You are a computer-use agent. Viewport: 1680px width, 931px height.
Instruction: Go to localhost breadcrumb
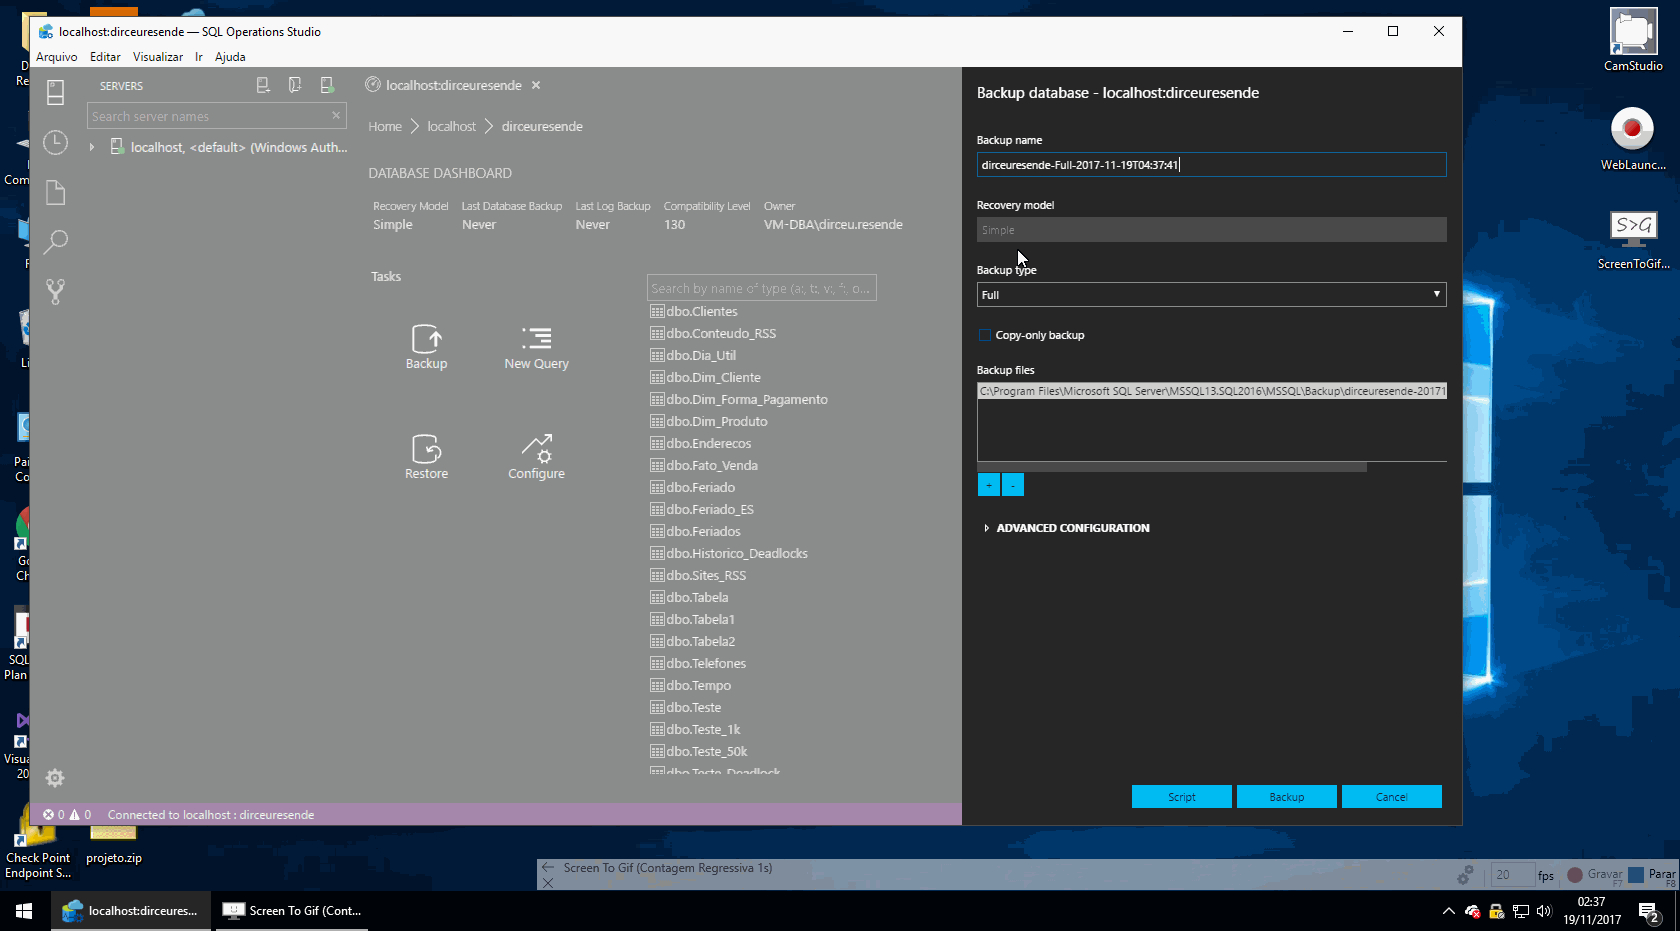(452, 127)
